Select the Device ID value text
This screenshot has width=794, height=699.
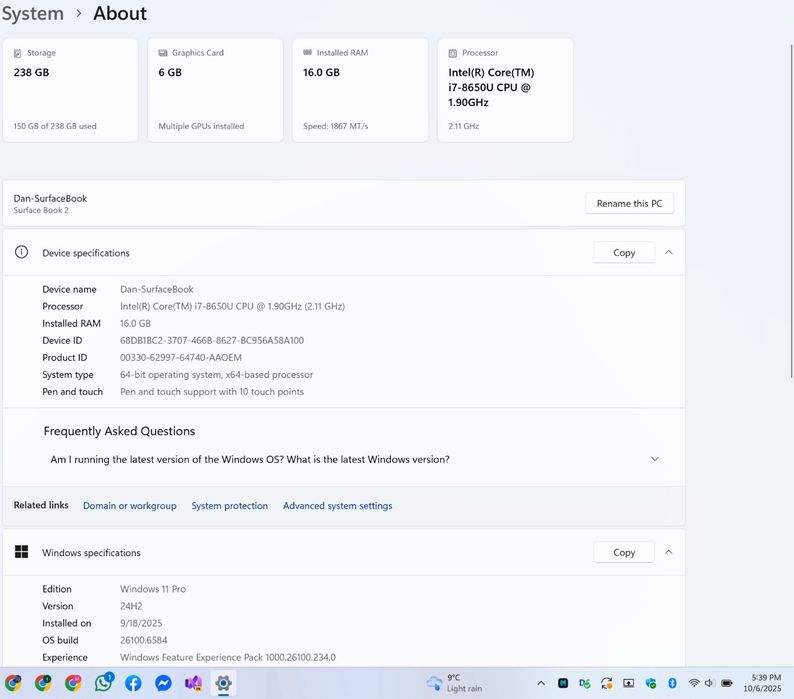pos(212,340)
